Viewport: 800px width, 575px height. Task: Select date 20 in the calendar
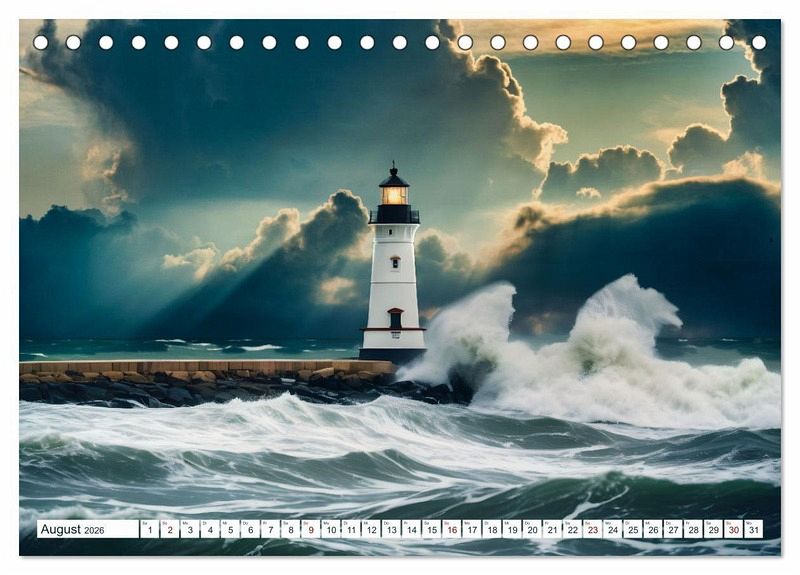click(532, 530)
